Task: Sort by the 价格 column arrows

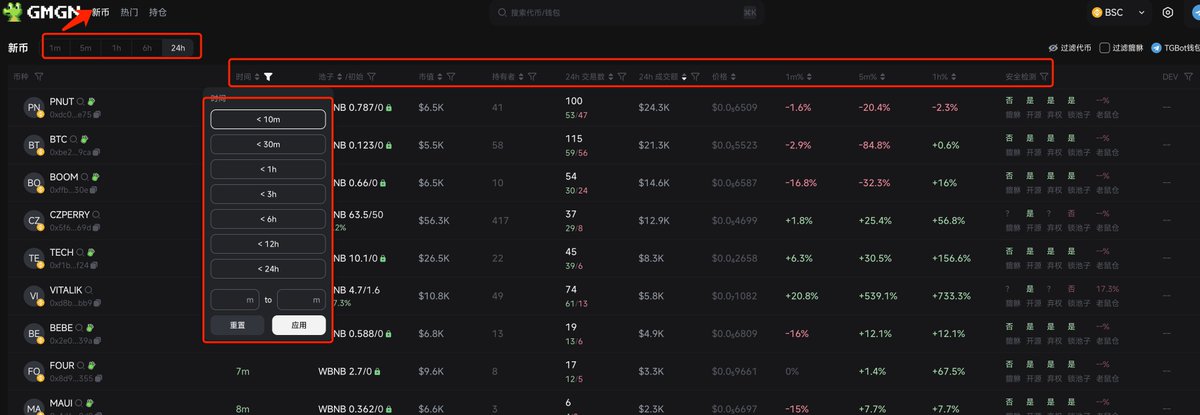Action: click(733, 76)
